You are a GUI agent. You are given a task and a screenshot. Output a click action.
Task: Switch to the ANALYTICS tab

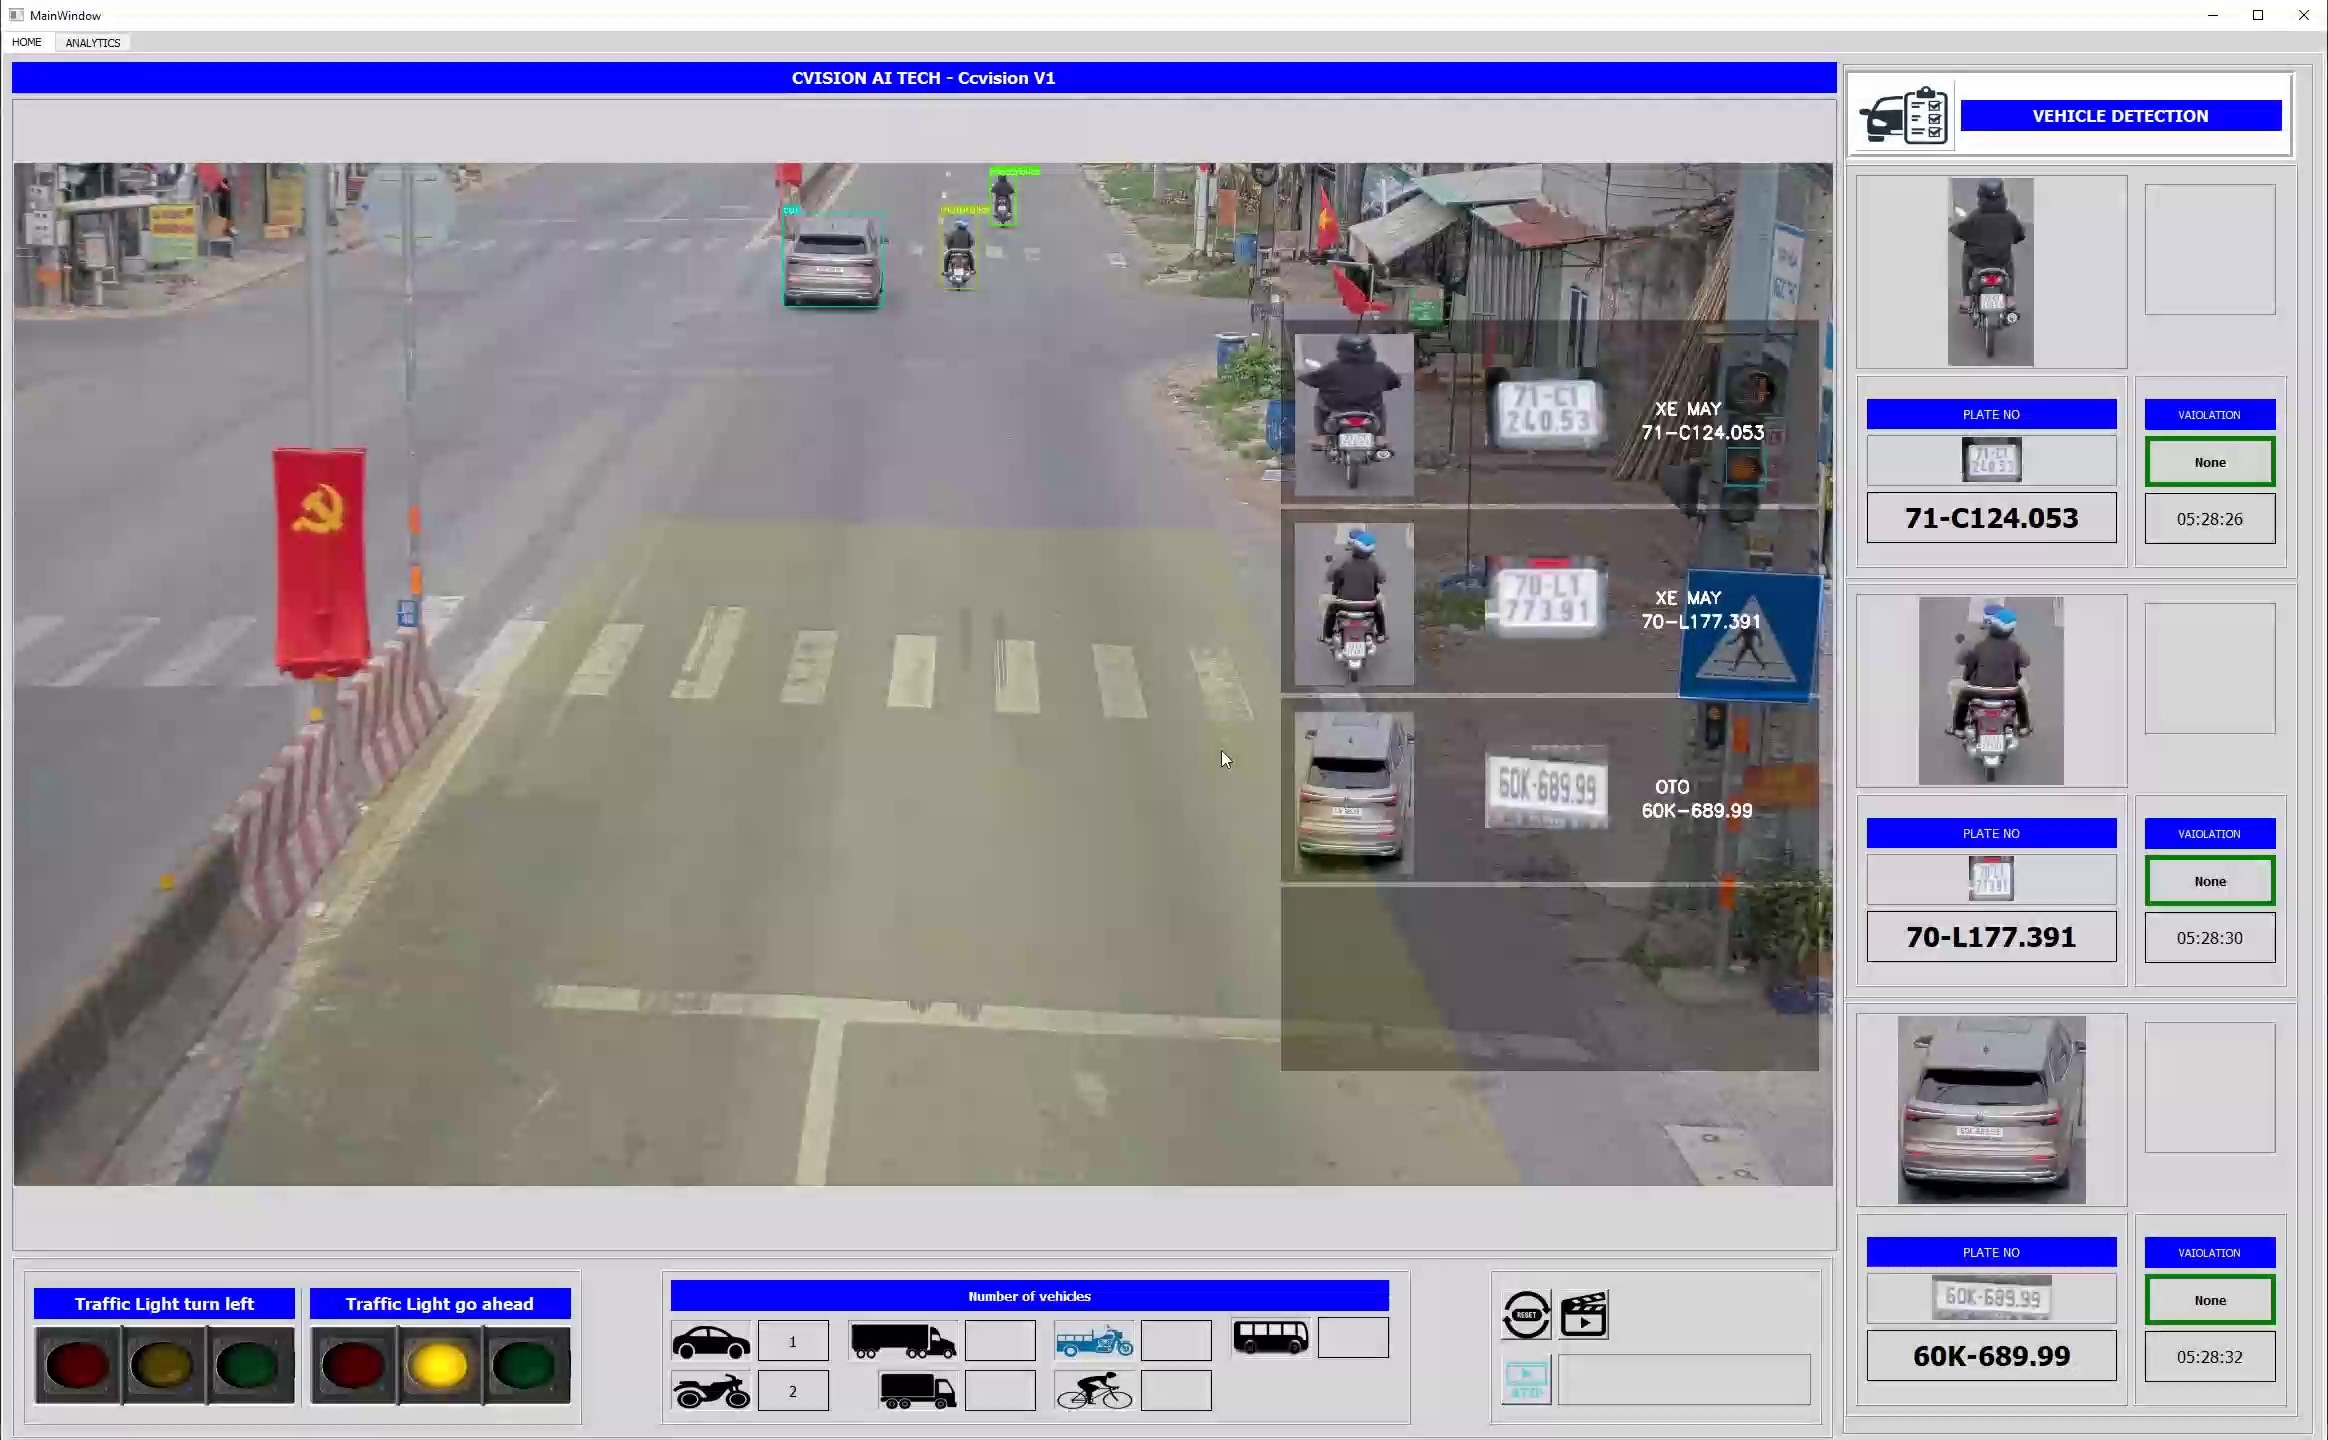coord(93,42)
